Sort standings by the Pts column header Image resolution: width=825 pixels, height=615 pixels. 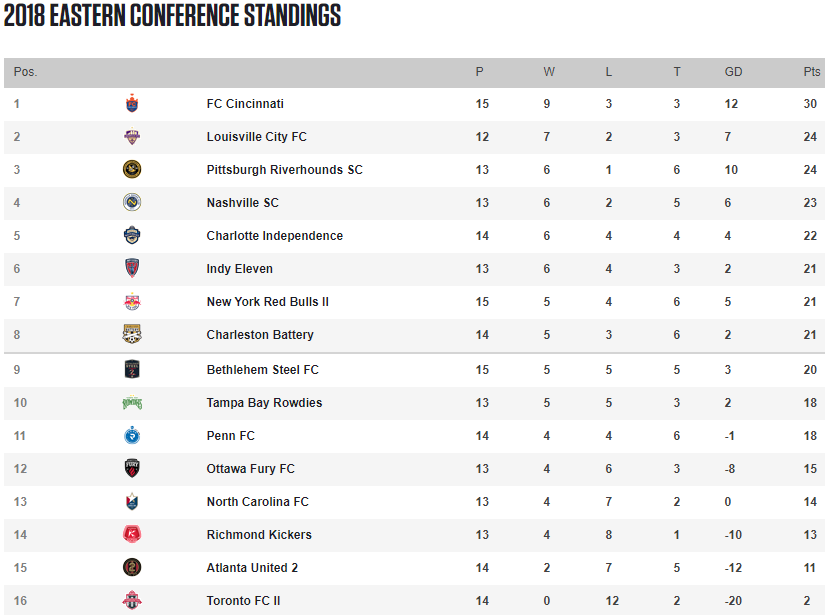tap(811, 72)
